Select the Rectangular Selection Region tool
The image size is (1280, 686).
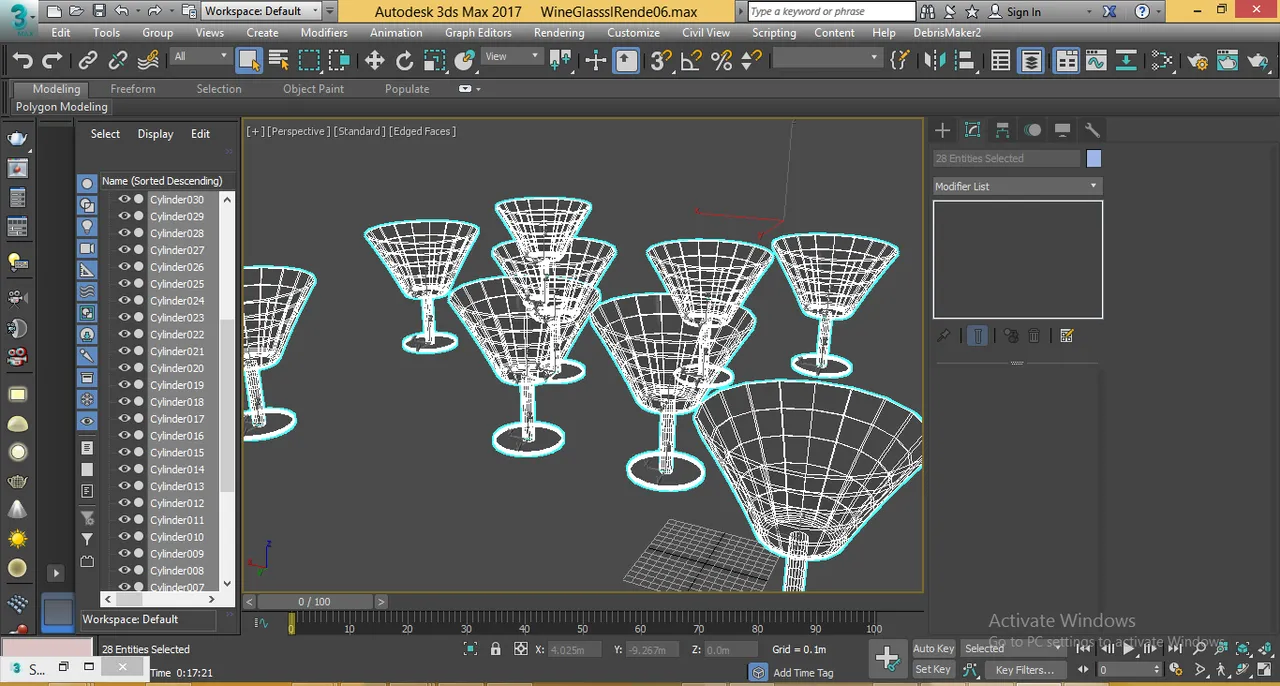[x=309, y=61]
